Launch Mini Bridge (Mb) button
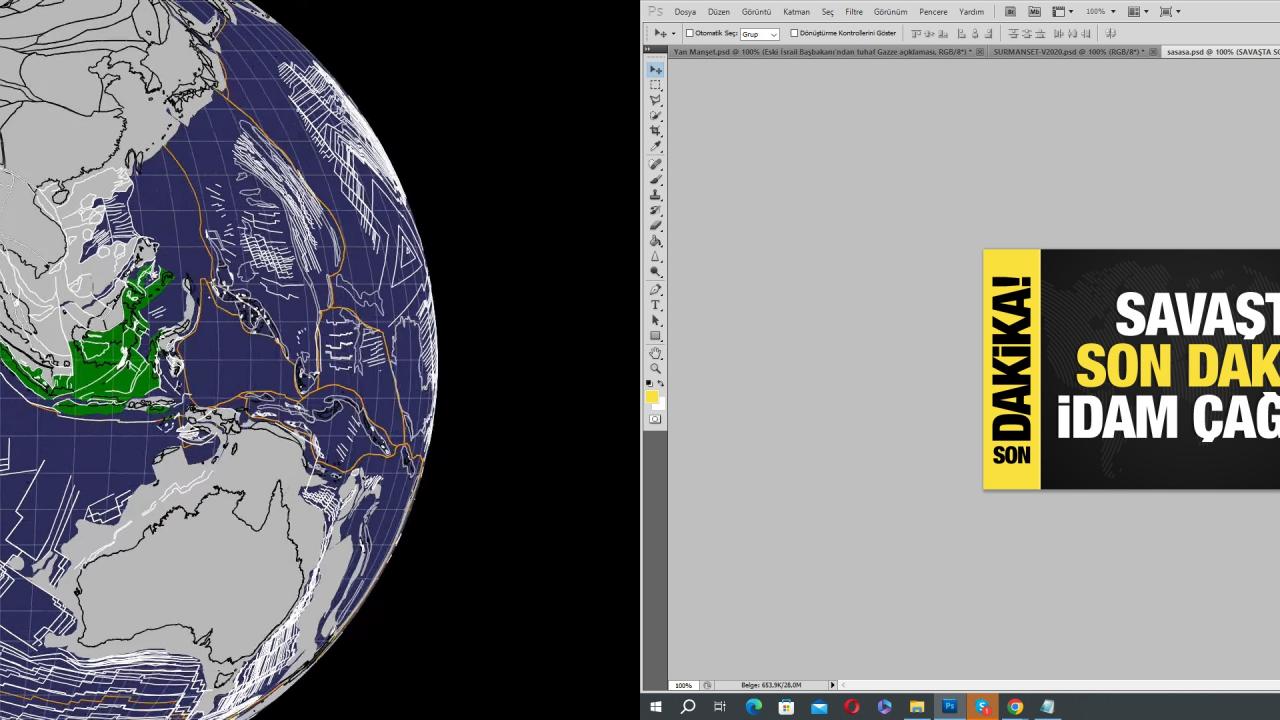1280x720 pixels. [1034, 12]
